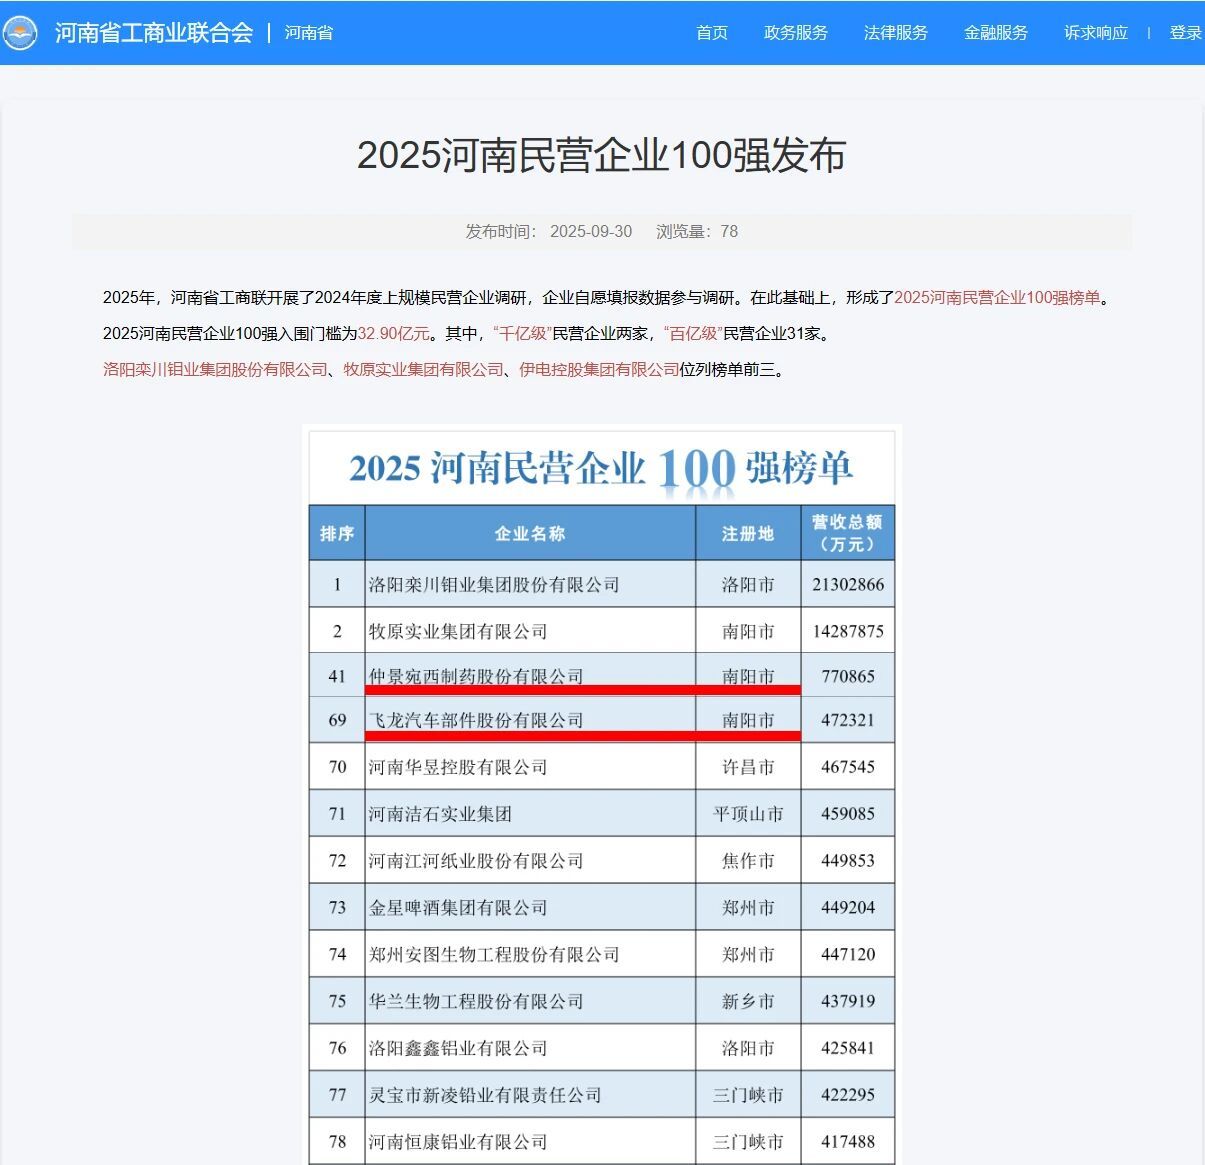Screen dimensions: 1205x1165
Task: Open the 牧原实业集团有限公司 red link
Action: [423, 370]
